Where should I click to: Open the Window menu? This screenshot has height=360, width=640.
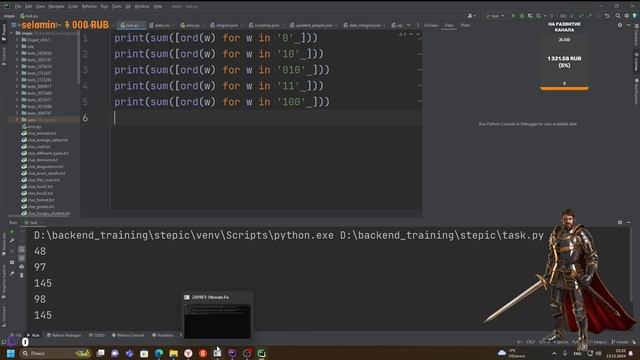142,7
